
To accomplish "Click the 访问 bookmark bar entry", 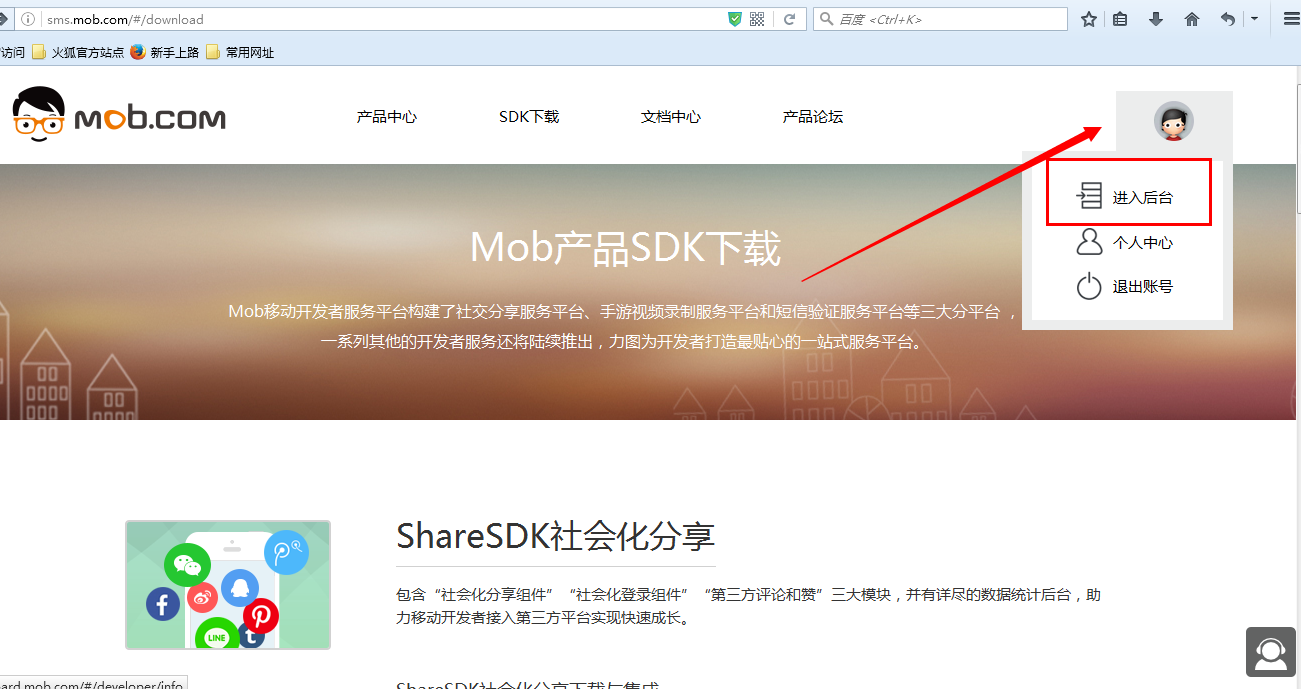I will (12, 52).
